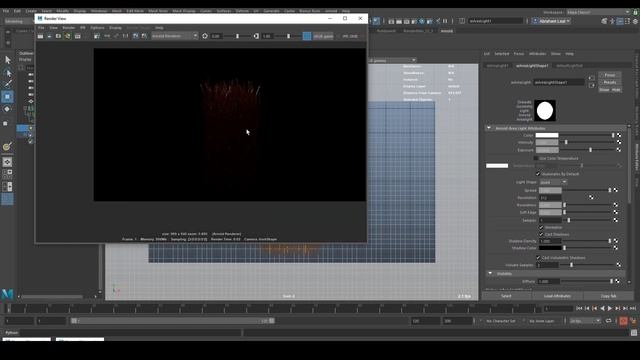The width and height of the screenshot is (640, 360).
Task: Click the 1:1 real size icon
Action: click(x=125, y=36)
